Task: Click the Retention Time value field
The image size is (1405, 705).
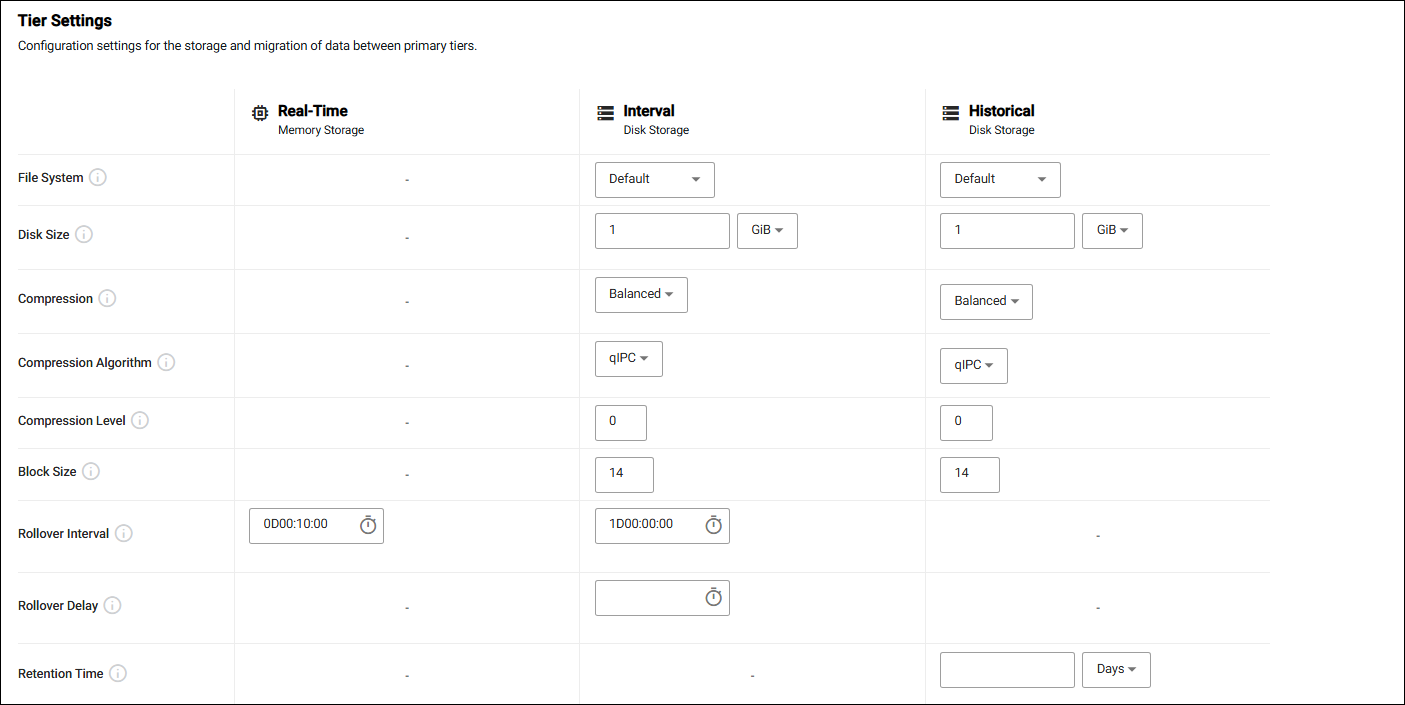Action: (1007, 669)
